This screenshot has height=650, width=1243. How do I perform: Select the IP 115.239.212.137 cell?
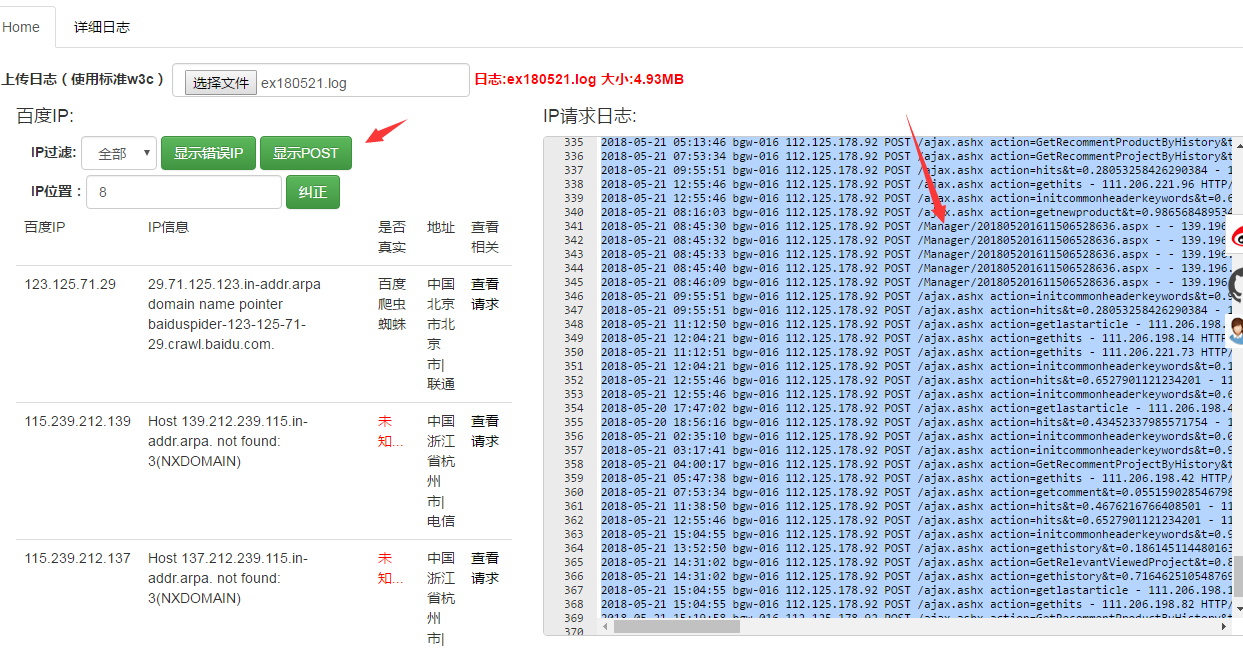pyautogui.click(x=78, y=558)
